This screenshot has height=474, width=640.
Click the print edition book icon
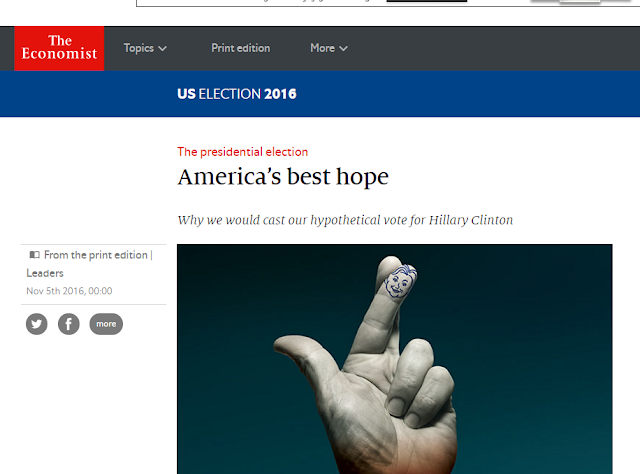pyautogui.click(x=35, y=255)
